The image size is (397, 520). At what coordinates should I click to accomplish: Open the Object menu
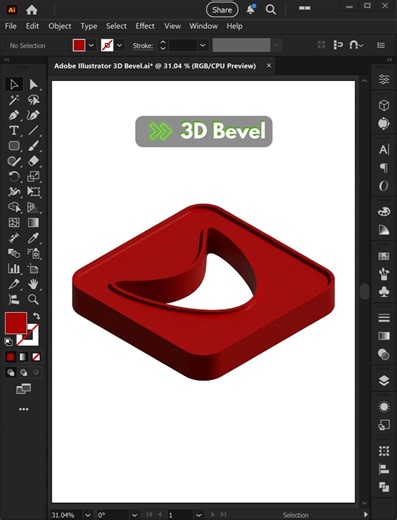point(60,26)
